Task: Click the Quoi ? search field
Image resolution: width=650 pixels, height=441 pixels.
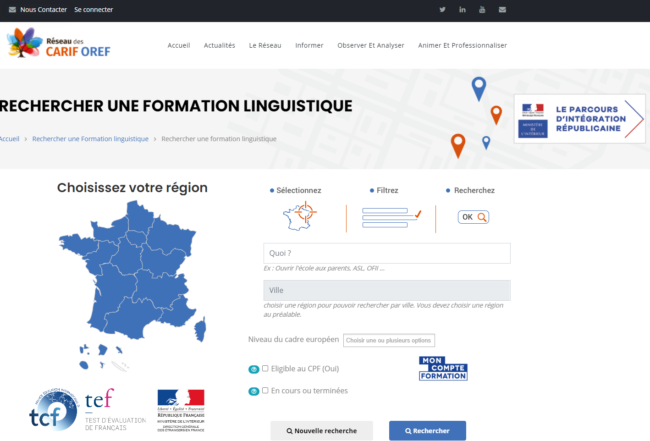Action: tap(386, 253)
